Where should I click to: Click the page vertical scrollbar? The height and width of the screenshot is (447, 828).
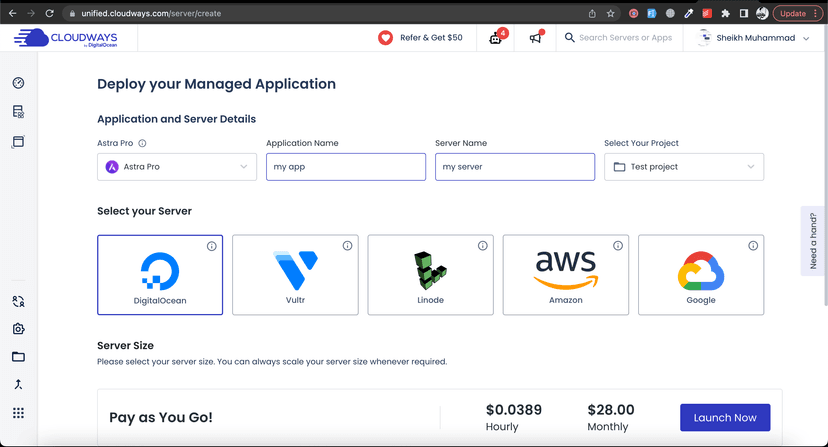click(825, 180)
